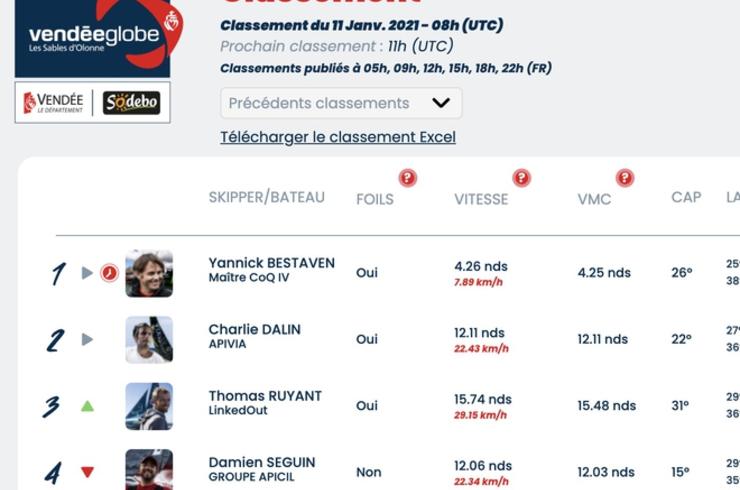740x490 pixels.
Task: Download the Excel ranking via Télécharger link
Action: pos(338,137)
